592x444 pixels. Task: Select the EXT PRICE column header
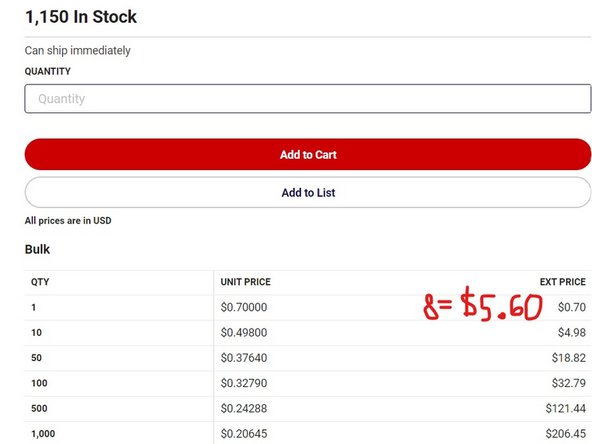(x=563, y=282)
